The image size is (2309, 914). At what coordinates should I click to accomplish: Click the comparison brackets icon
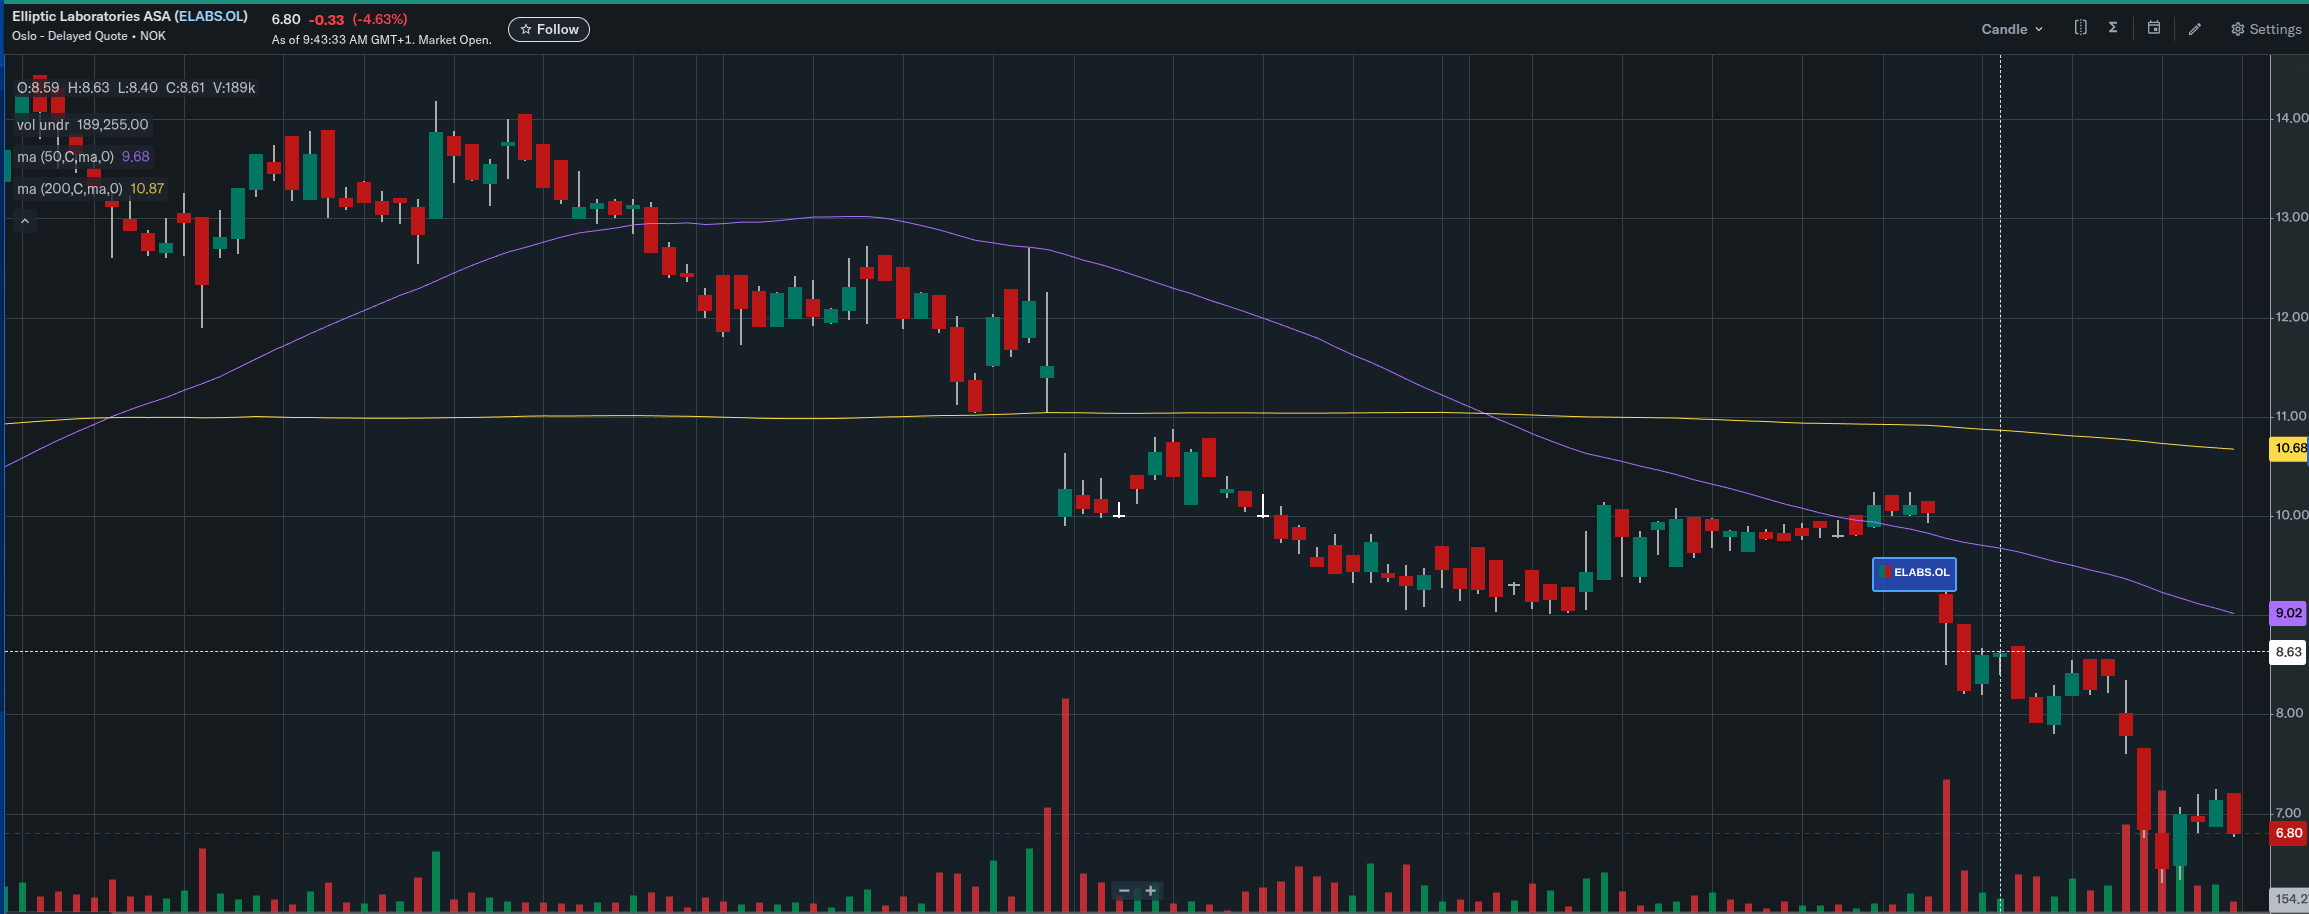coord(2080,28)
